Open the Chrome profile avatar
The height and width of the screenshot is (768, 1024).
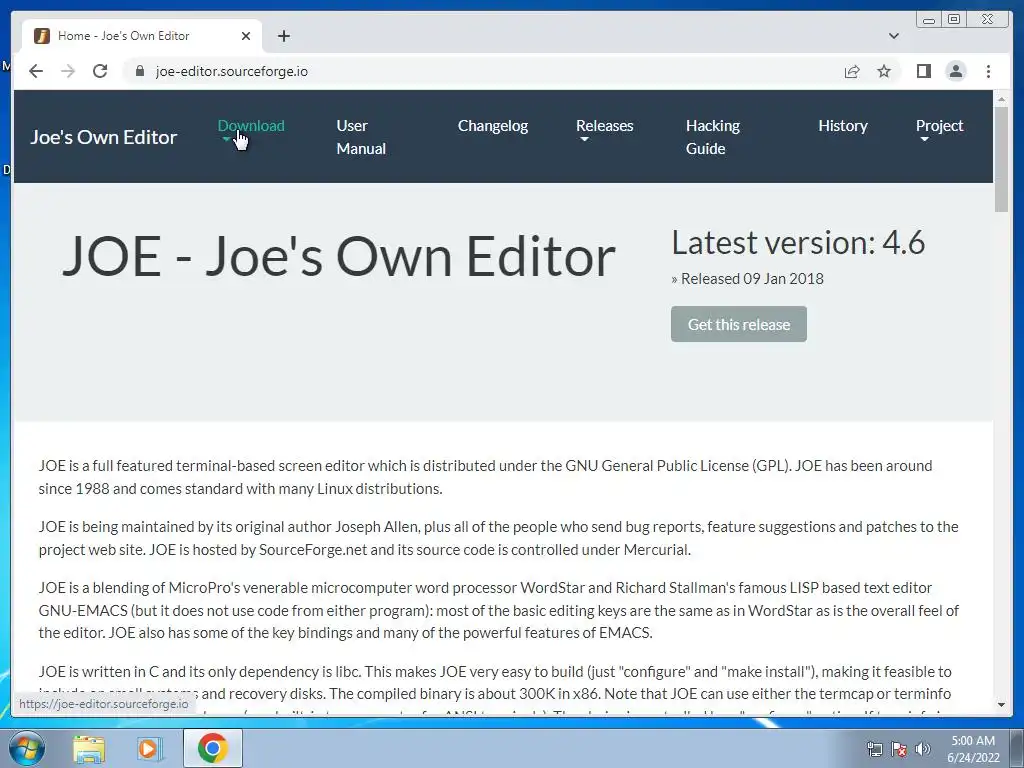pyautogui.click(x=955, y=71)
